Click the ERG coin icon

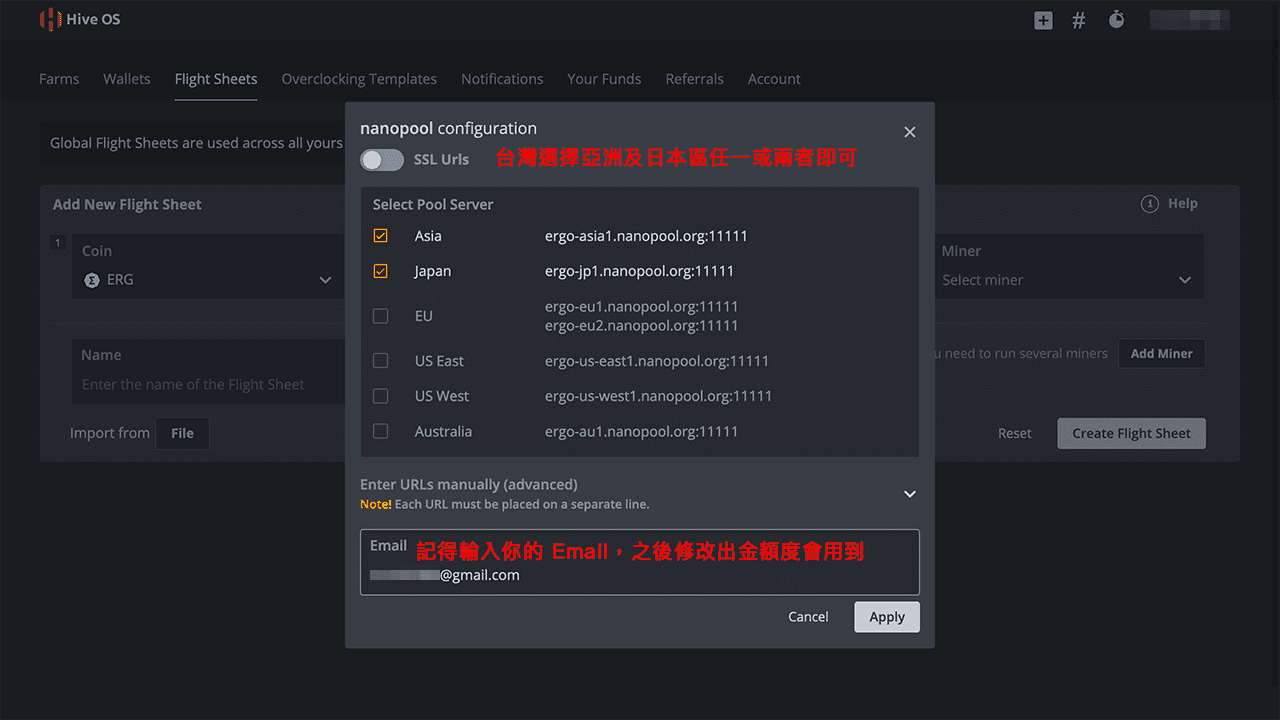coord(91,280)
